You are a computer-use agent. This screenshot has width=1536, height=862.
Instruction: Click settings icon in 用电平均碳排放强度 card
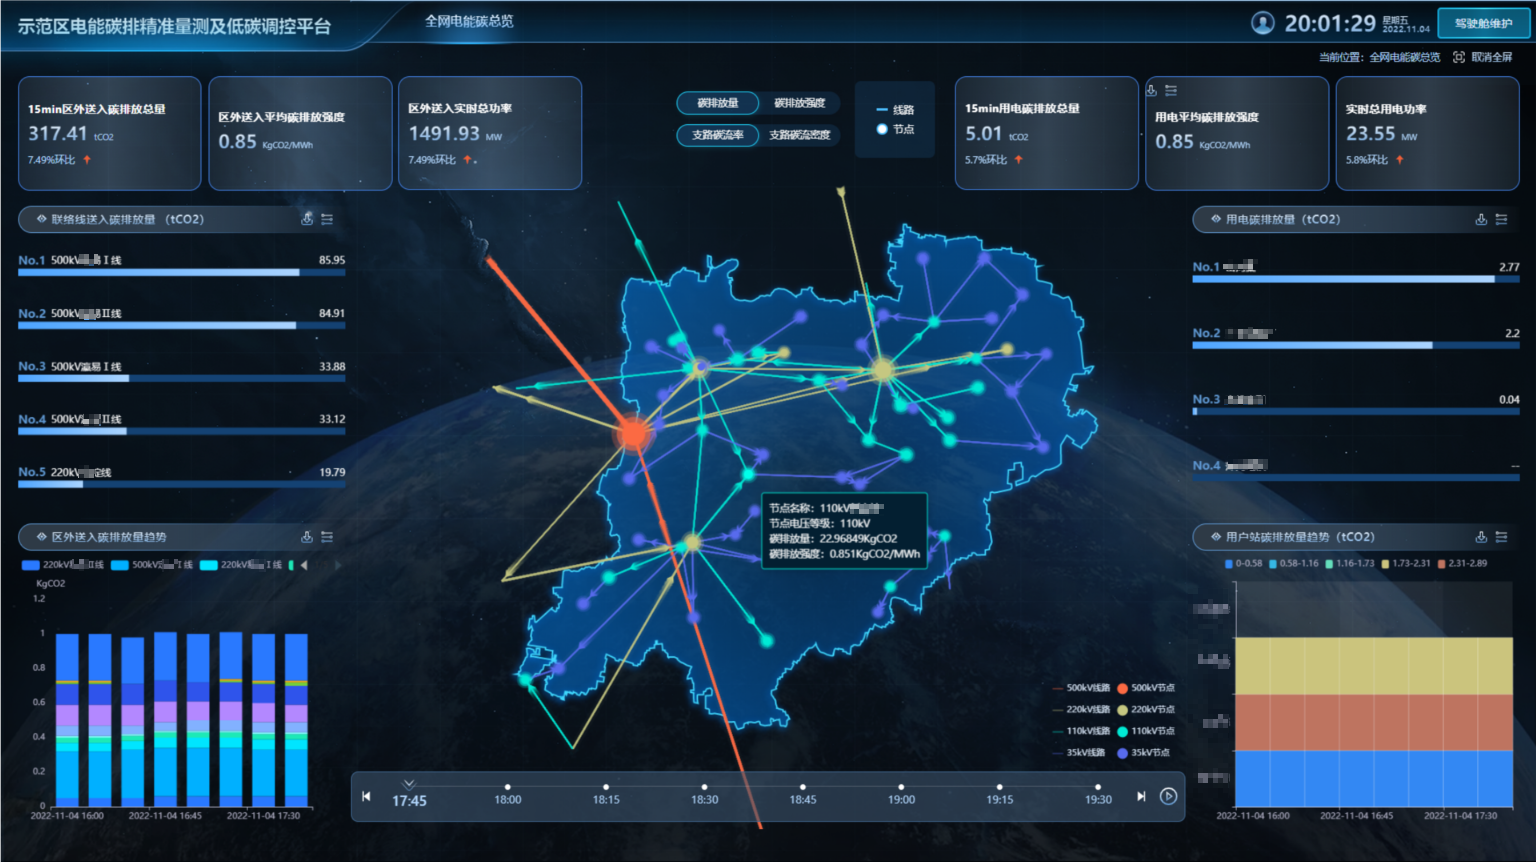coord(1171,91)
